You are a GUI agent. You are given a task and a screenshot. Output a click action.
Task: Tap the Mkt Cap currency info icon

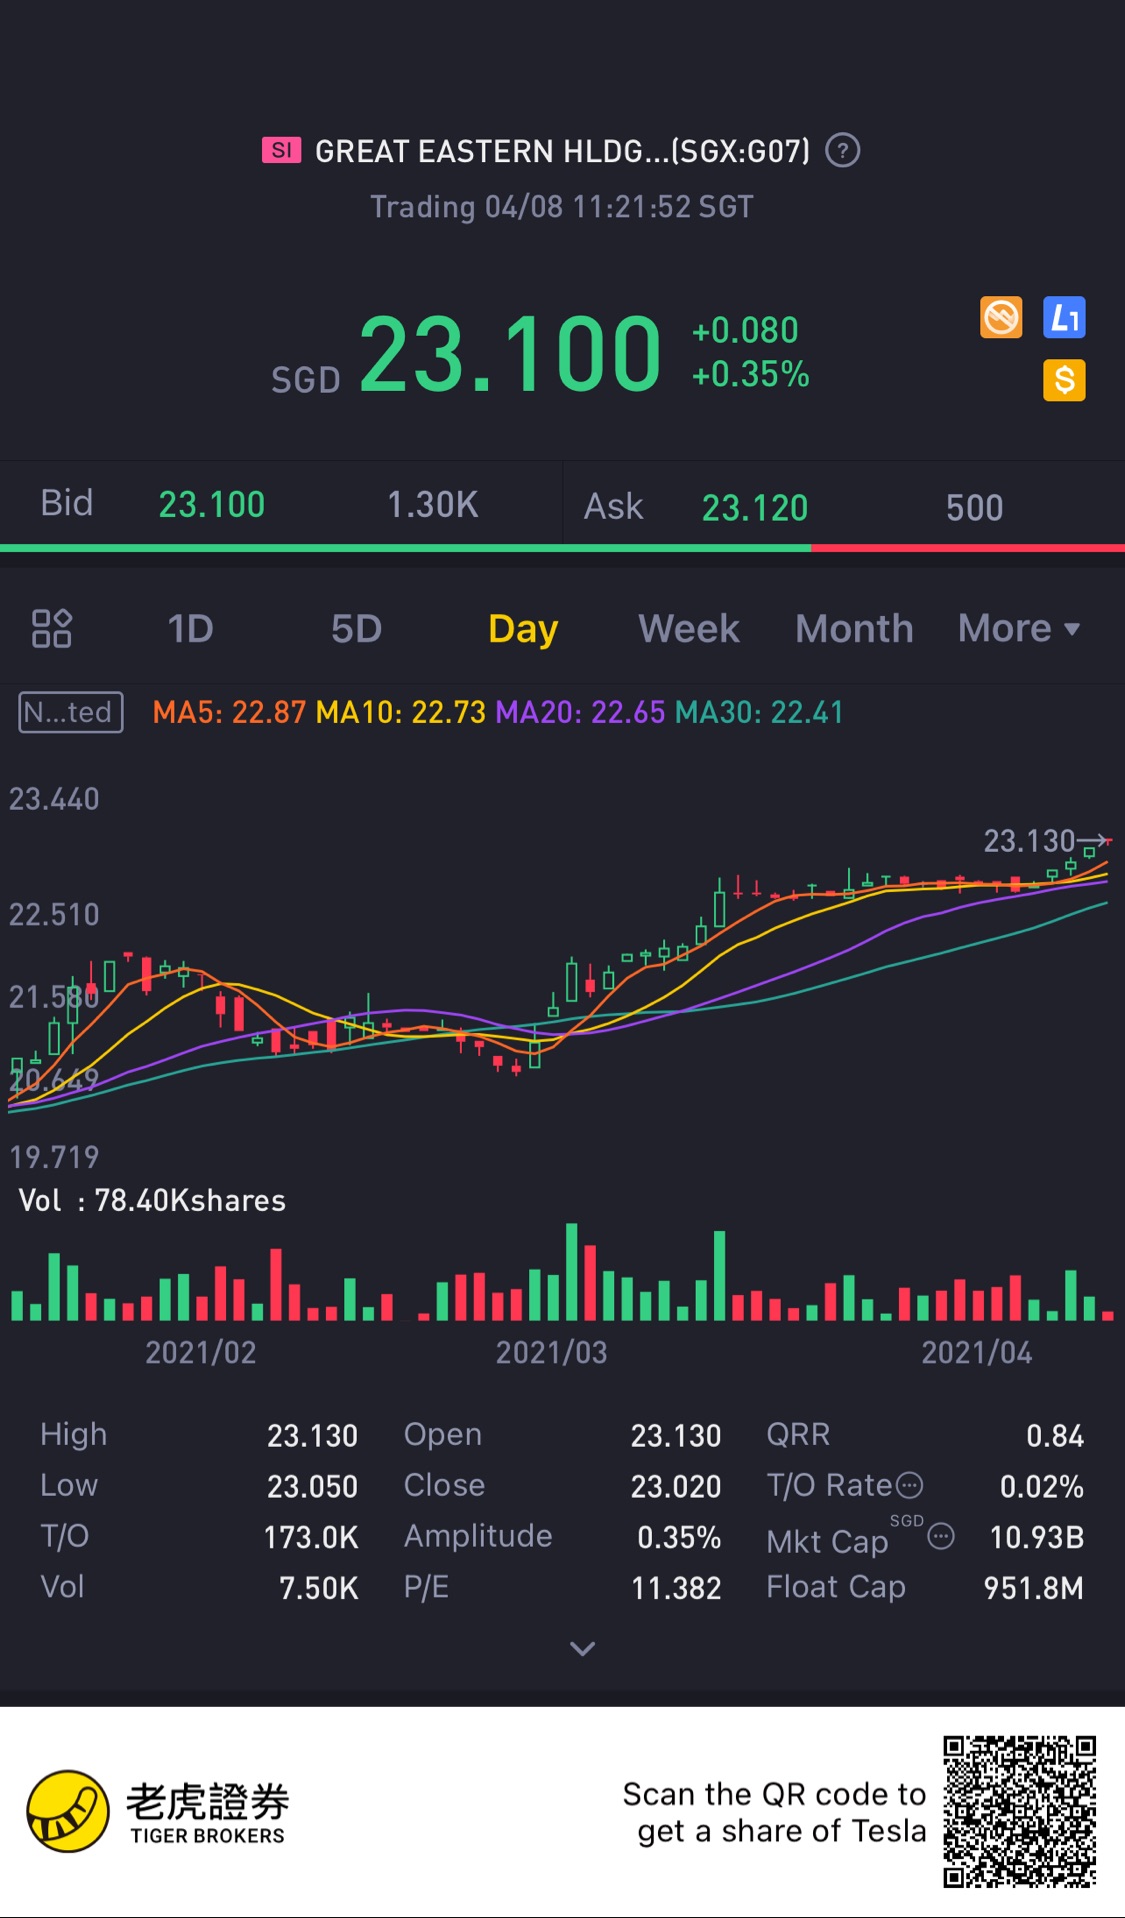(941, 1536)
